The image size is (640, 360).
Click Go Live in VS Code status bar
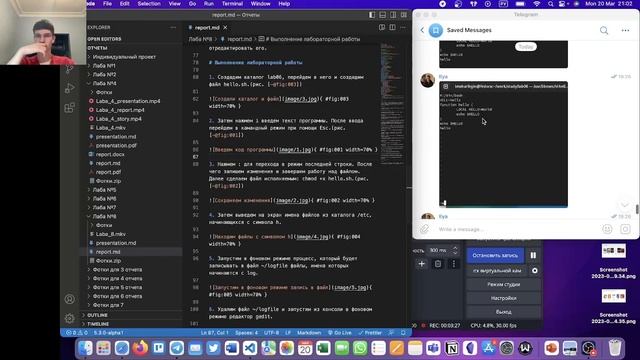tap(340, 333)
